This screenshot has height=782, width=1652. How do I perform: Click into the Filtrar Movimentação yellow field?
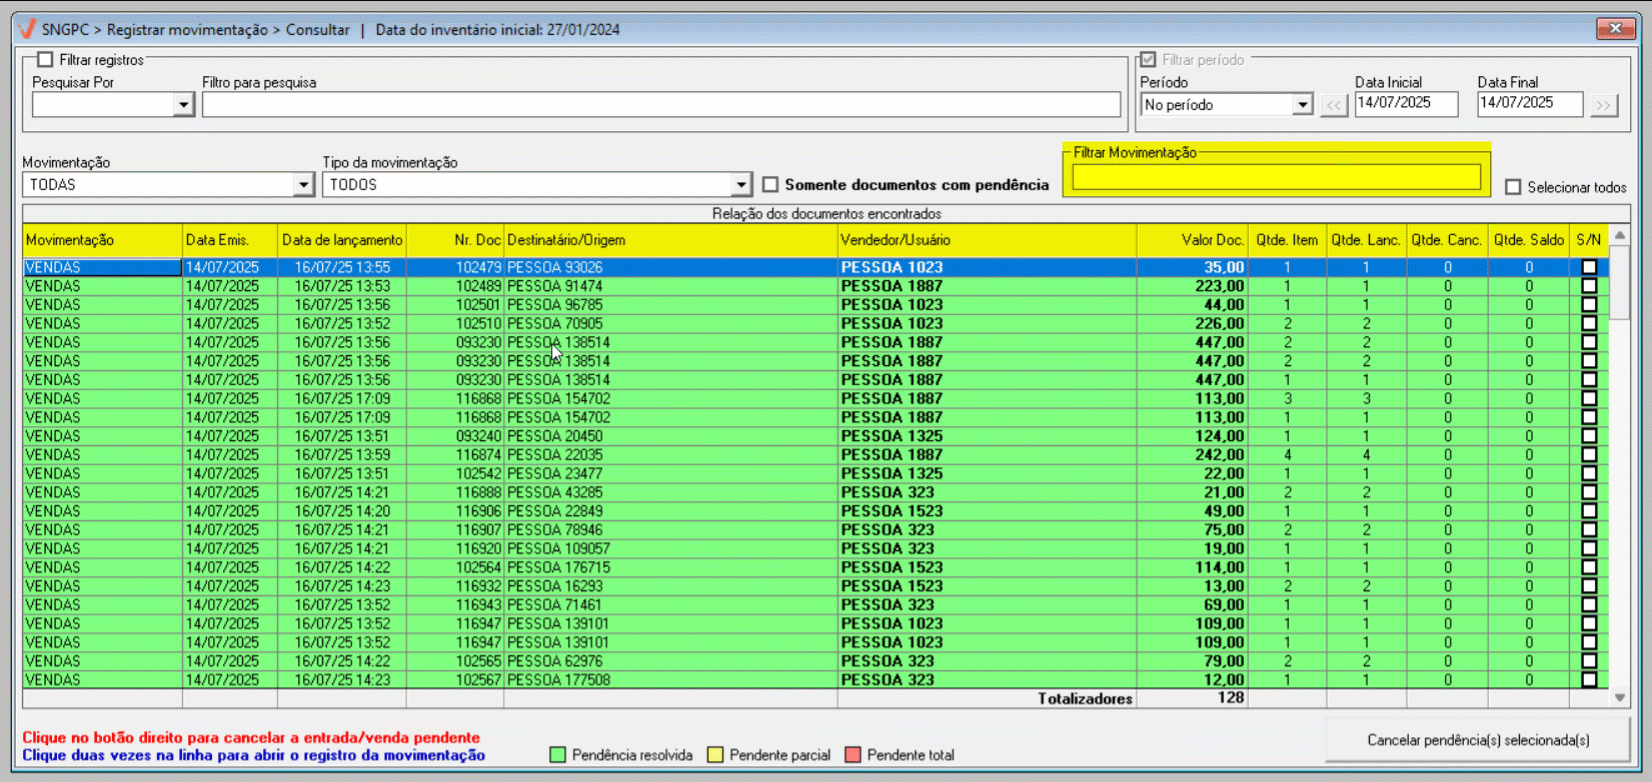pos(1276,177)
